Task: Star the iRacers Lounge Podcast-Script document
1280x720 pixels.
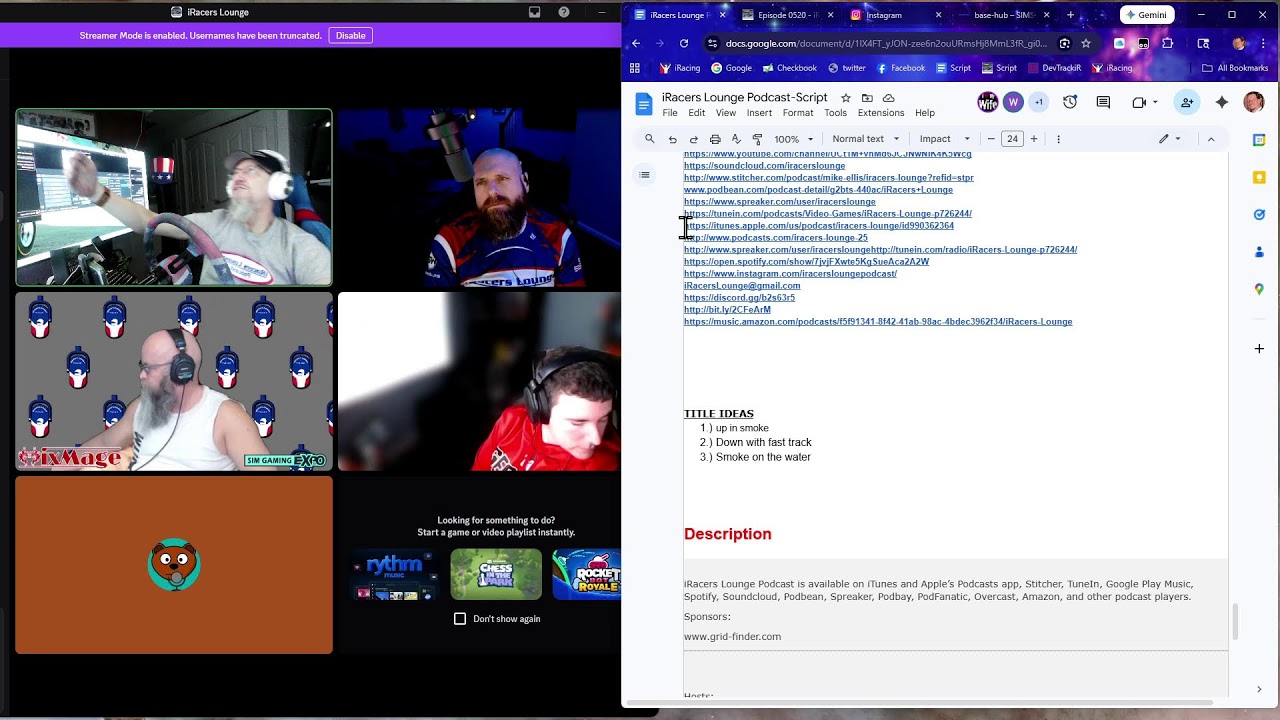Action: click(x=846, y=98)
